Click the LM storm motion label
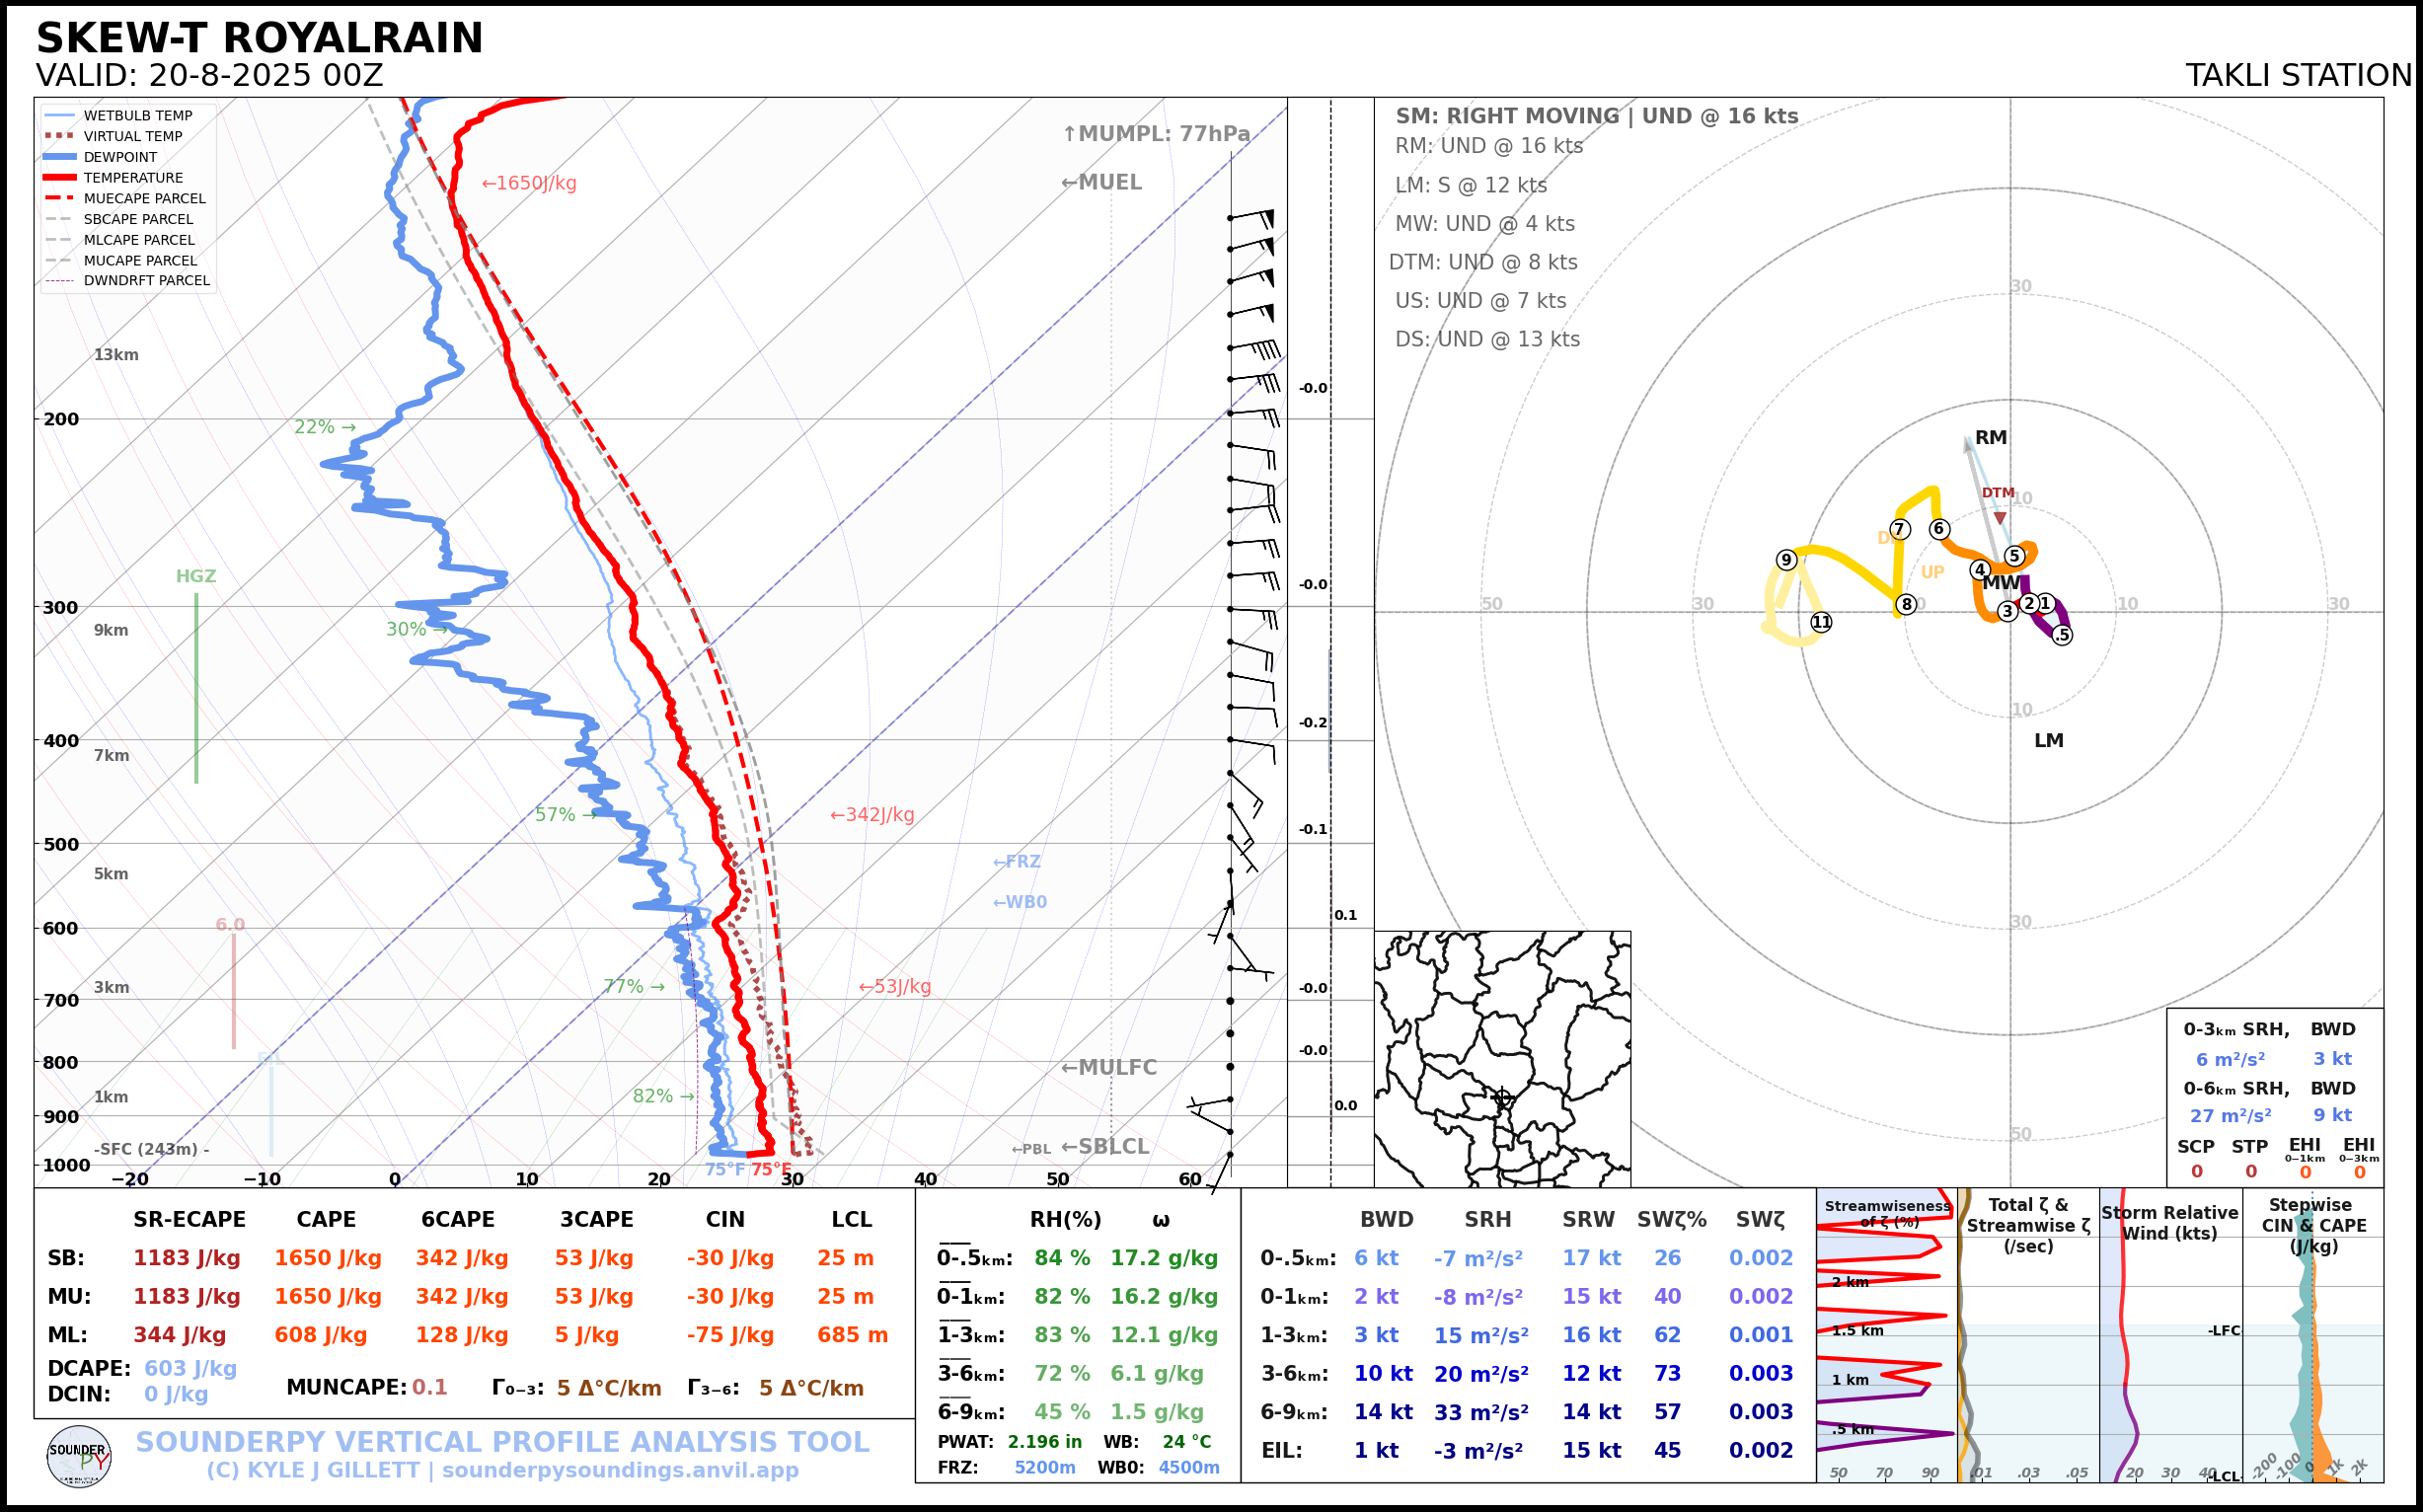 pyautogui.click(x=2048, y=741)
